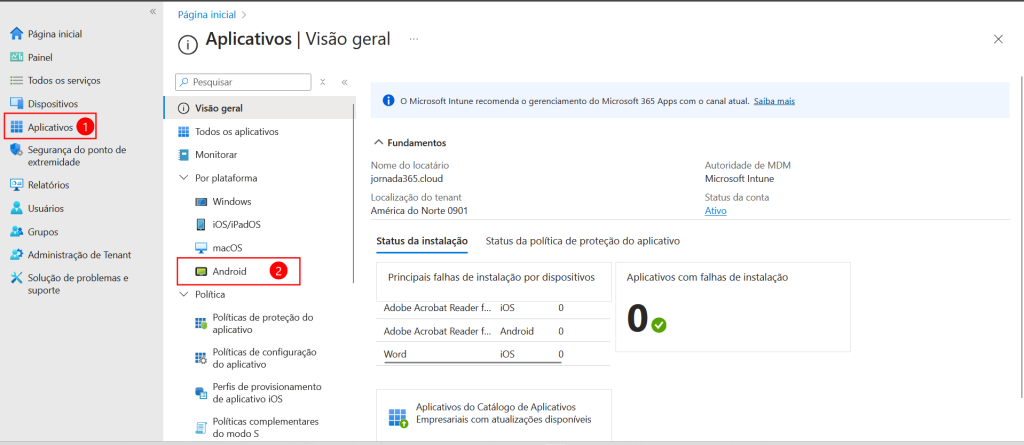1024x445 pixels.
Task: Click the Painel dashboard icon
Action: coord(17,58)
